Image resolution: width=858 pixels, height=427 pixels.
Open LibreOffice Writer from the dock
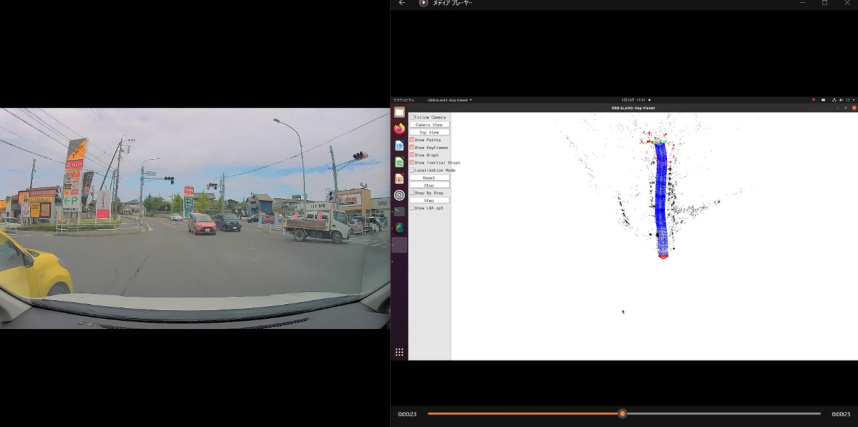click(399, 145)
